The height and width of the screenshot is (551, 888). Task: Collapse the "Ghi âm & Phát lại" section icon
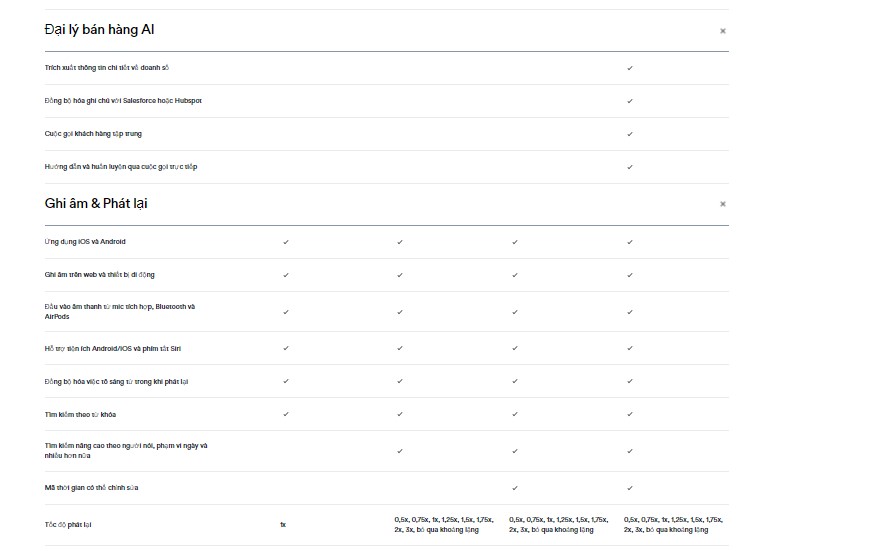point(723,204)
